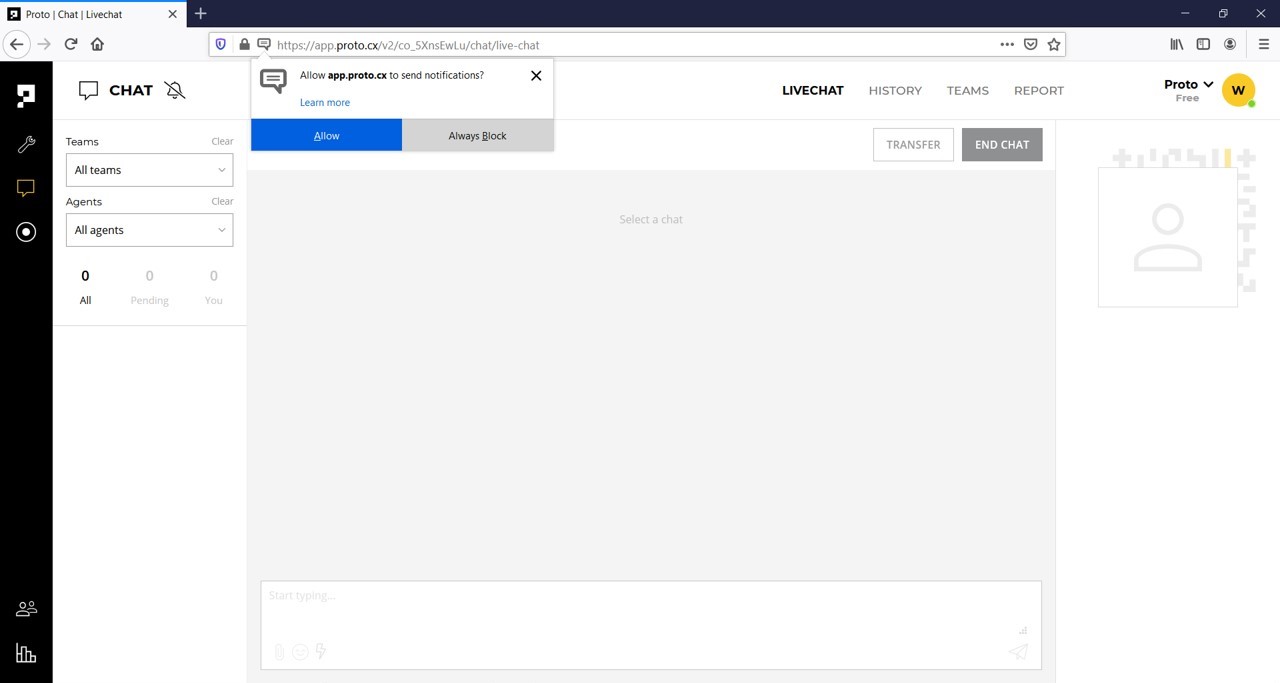The height and width of the screenshot is (683, 1280).
Task: Go to the browser home page icon
Action: pyautogui.click(x=97, y=44)
